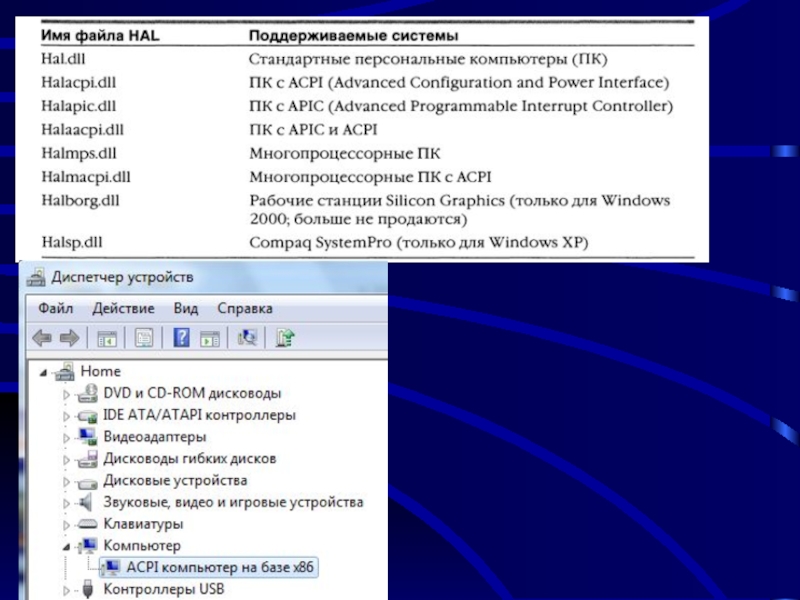
Task: Select ACPI компьютер на базе x86
Action: pos(219,567)
